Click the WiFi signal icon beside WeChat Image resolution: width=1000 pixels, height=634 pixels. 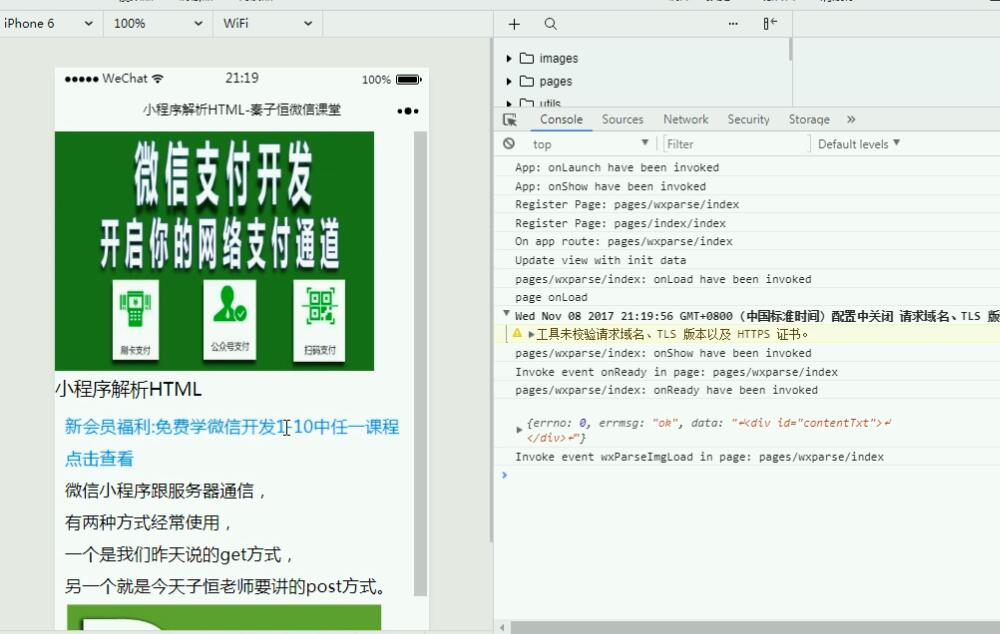click(x=158, y=78)
